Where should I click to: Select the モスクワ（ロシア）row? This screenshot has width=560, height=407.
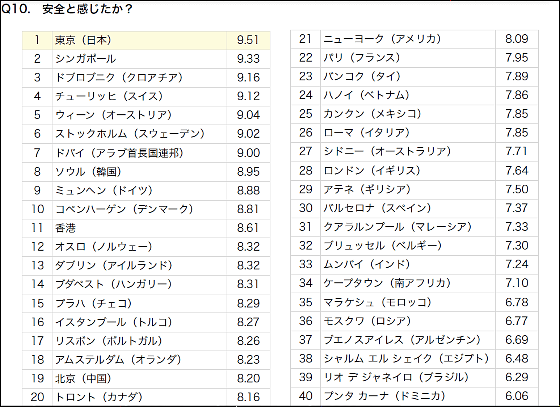point(414,321)
